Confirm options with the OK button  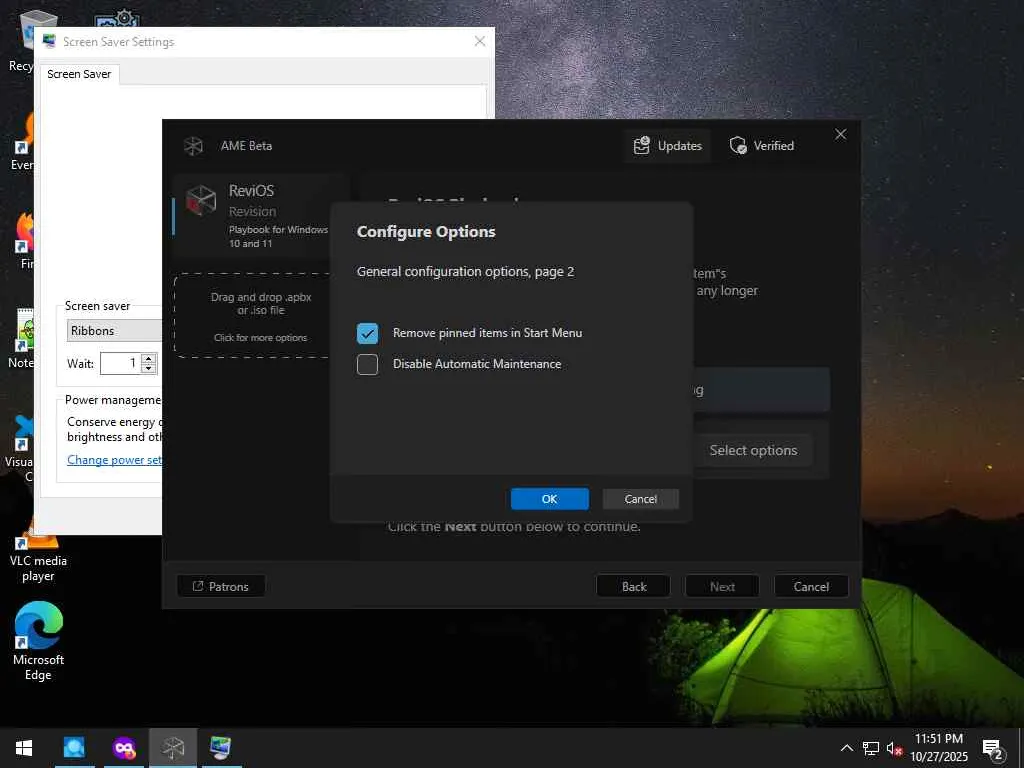(x=549, y=499)
